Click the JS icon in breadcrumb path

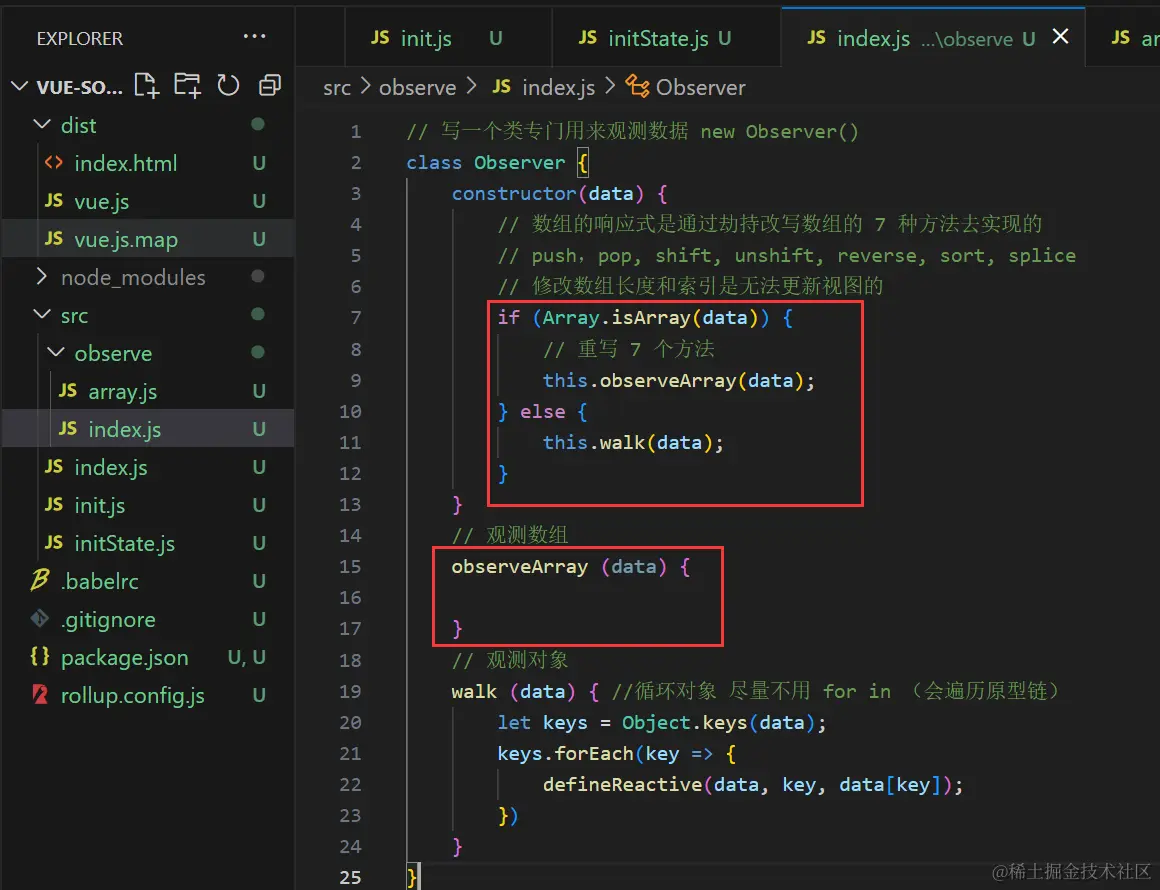pos(502,87)
